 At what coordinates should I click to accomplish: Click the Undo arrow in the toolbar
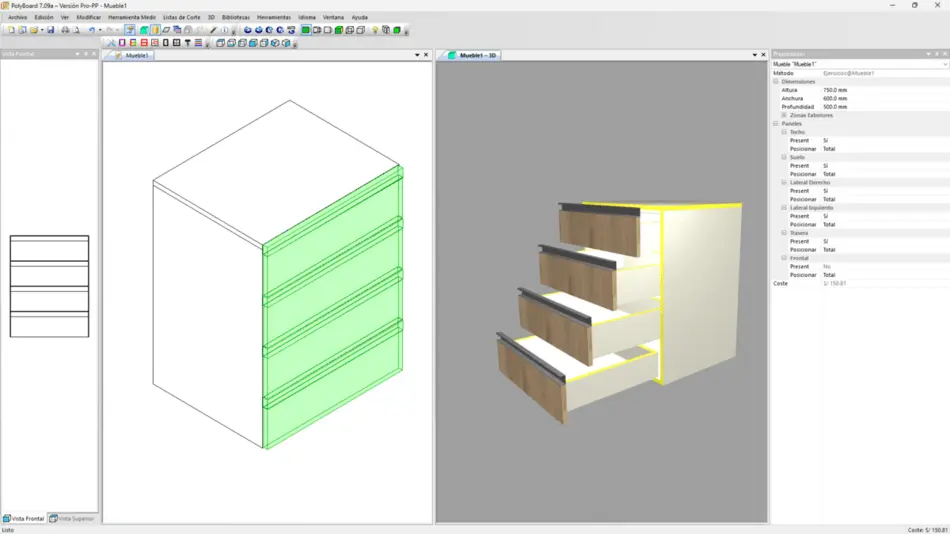(91, 30)
